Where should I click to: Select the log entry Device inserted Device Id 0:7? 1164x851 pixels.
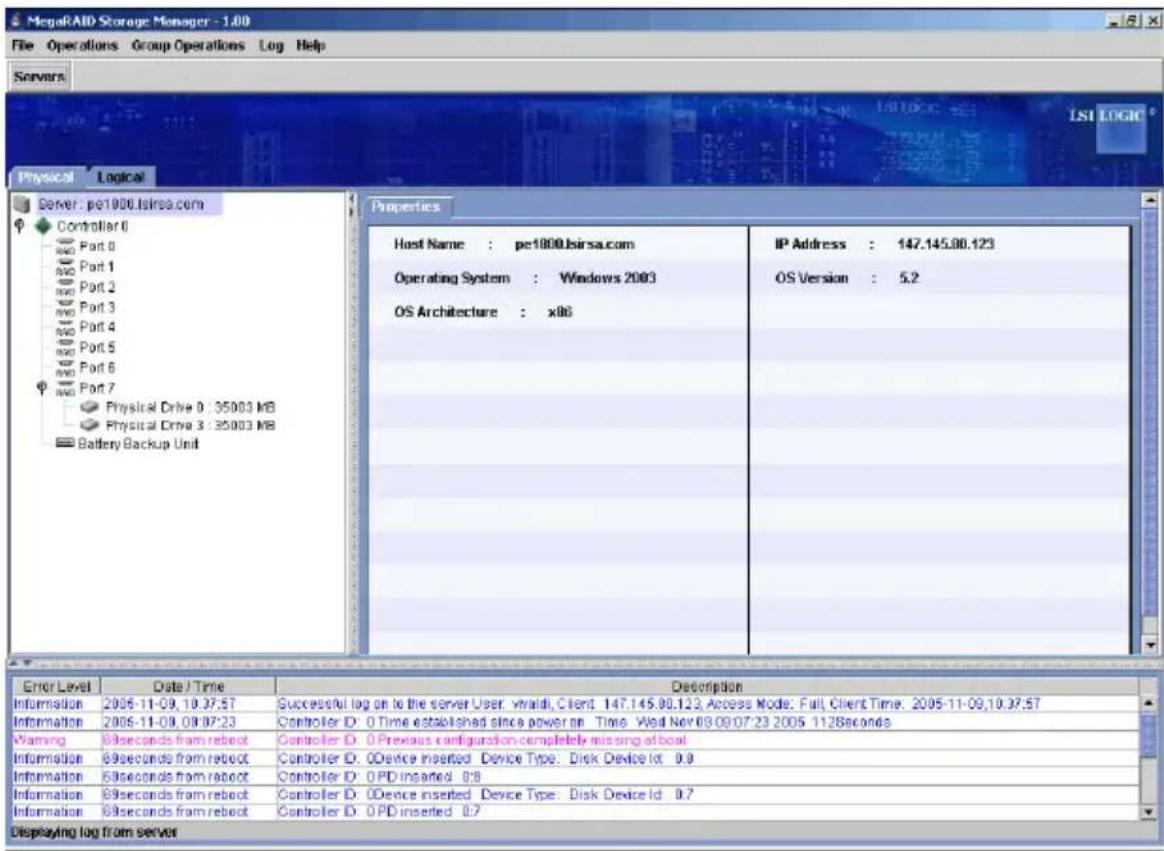(576, 794)
